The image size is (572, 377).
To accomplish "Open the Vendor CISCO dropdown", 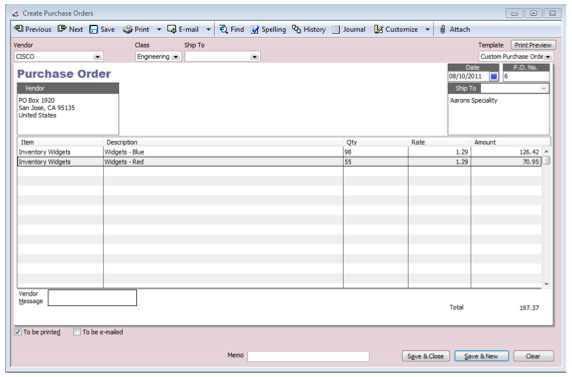I will pyautogui.click(x=97, y=57).
